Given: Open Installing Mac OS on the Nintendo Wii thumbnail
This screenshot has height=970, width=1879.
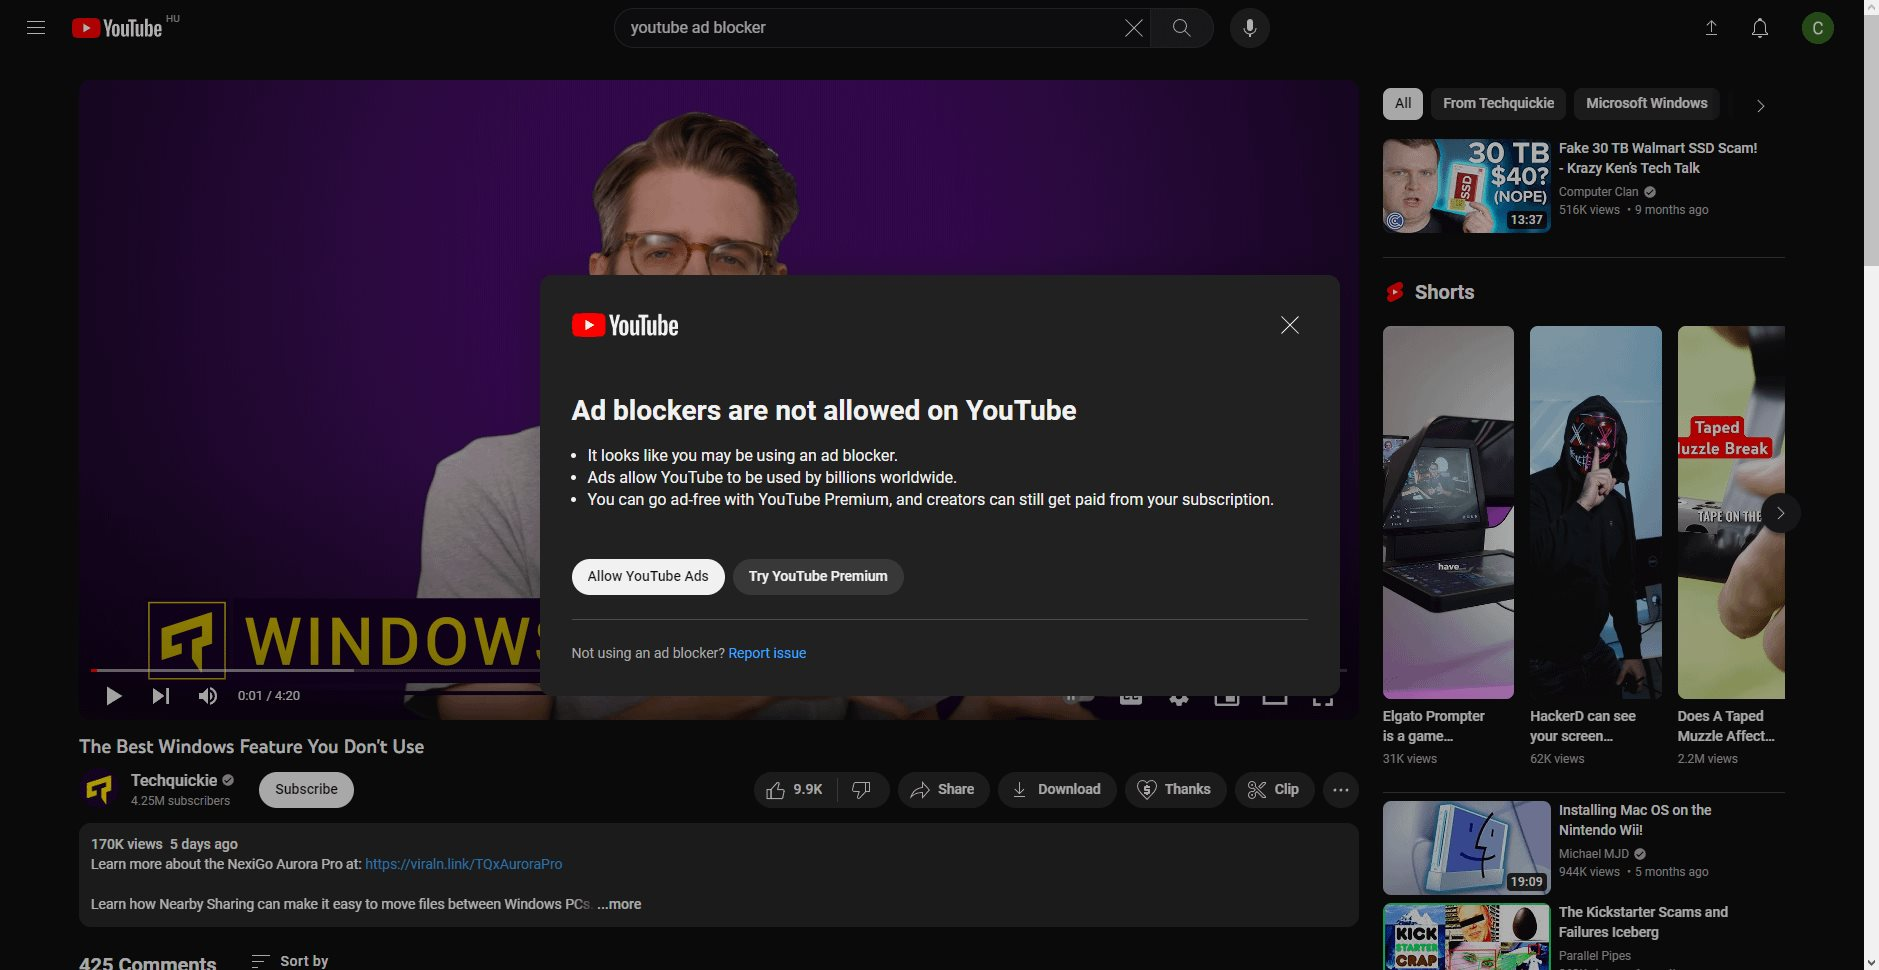Looking at the screenshot, I should 1466,848.
